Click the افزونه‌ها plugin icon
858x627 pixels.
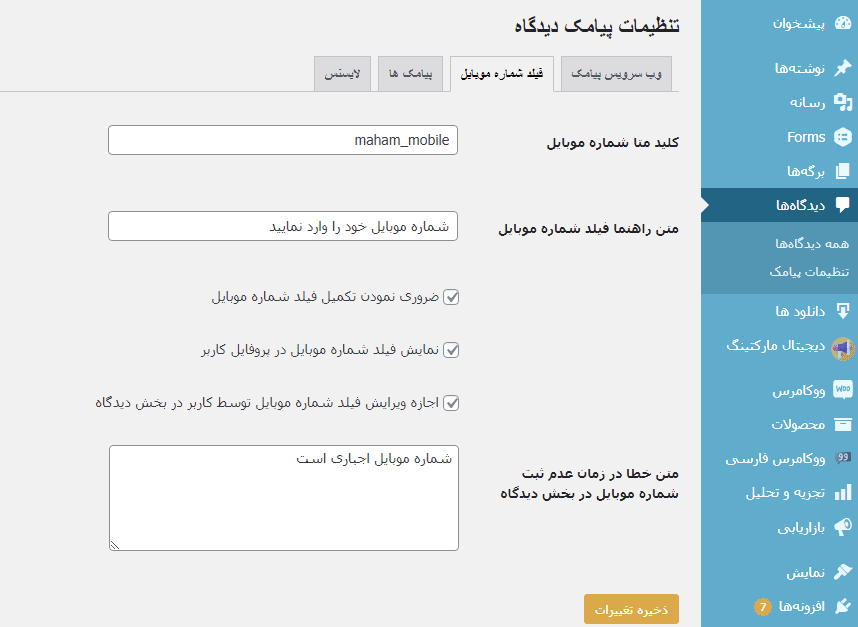[843, 606]
